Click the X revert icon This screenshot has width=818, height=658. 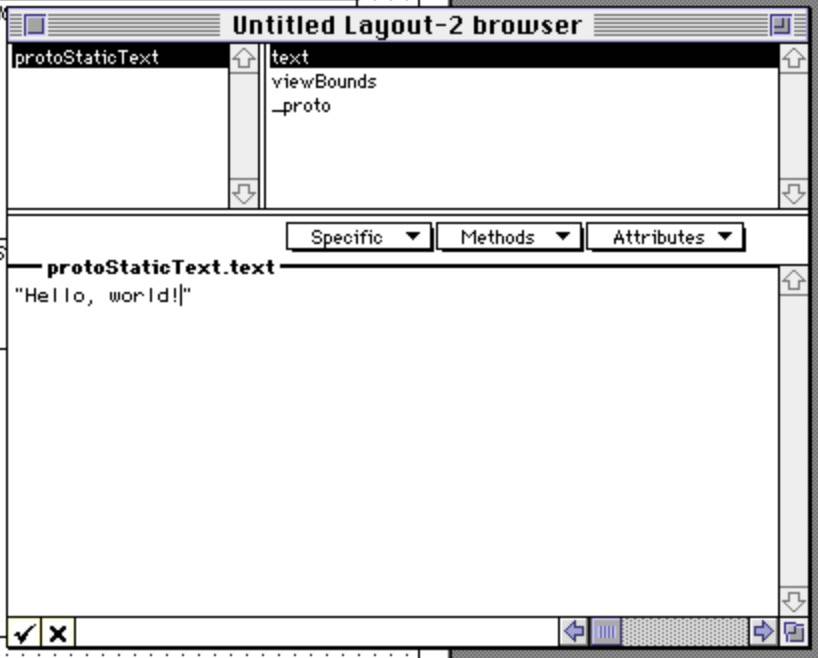58,633
